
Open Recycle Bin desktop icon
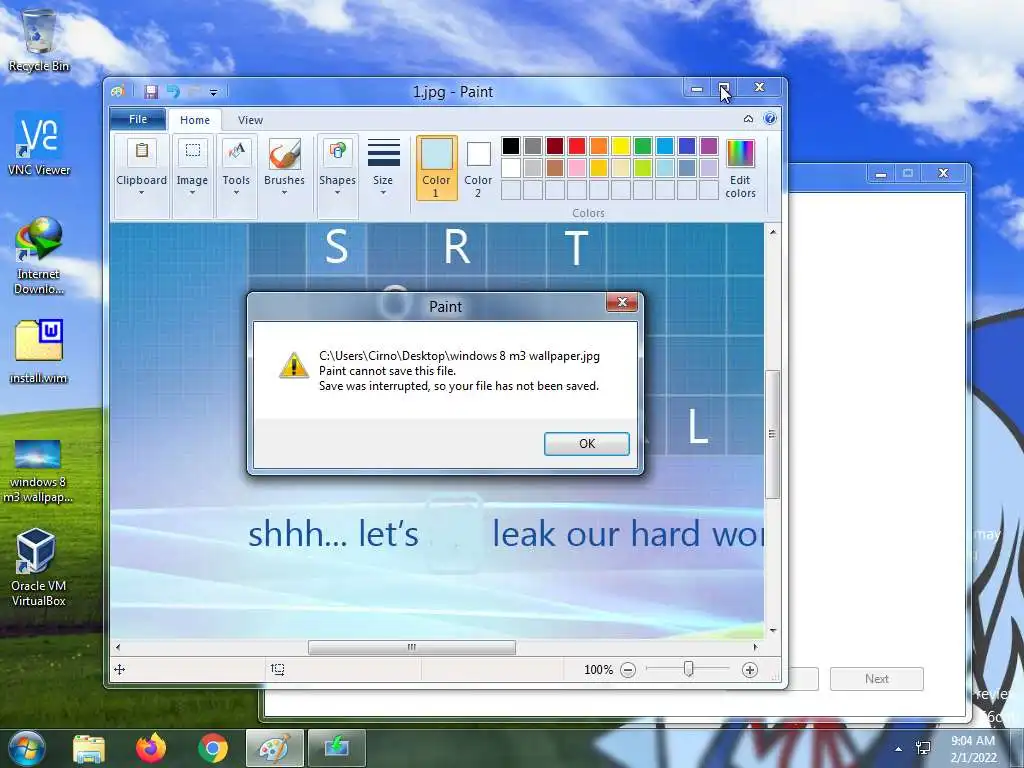[x=39, y=40]
